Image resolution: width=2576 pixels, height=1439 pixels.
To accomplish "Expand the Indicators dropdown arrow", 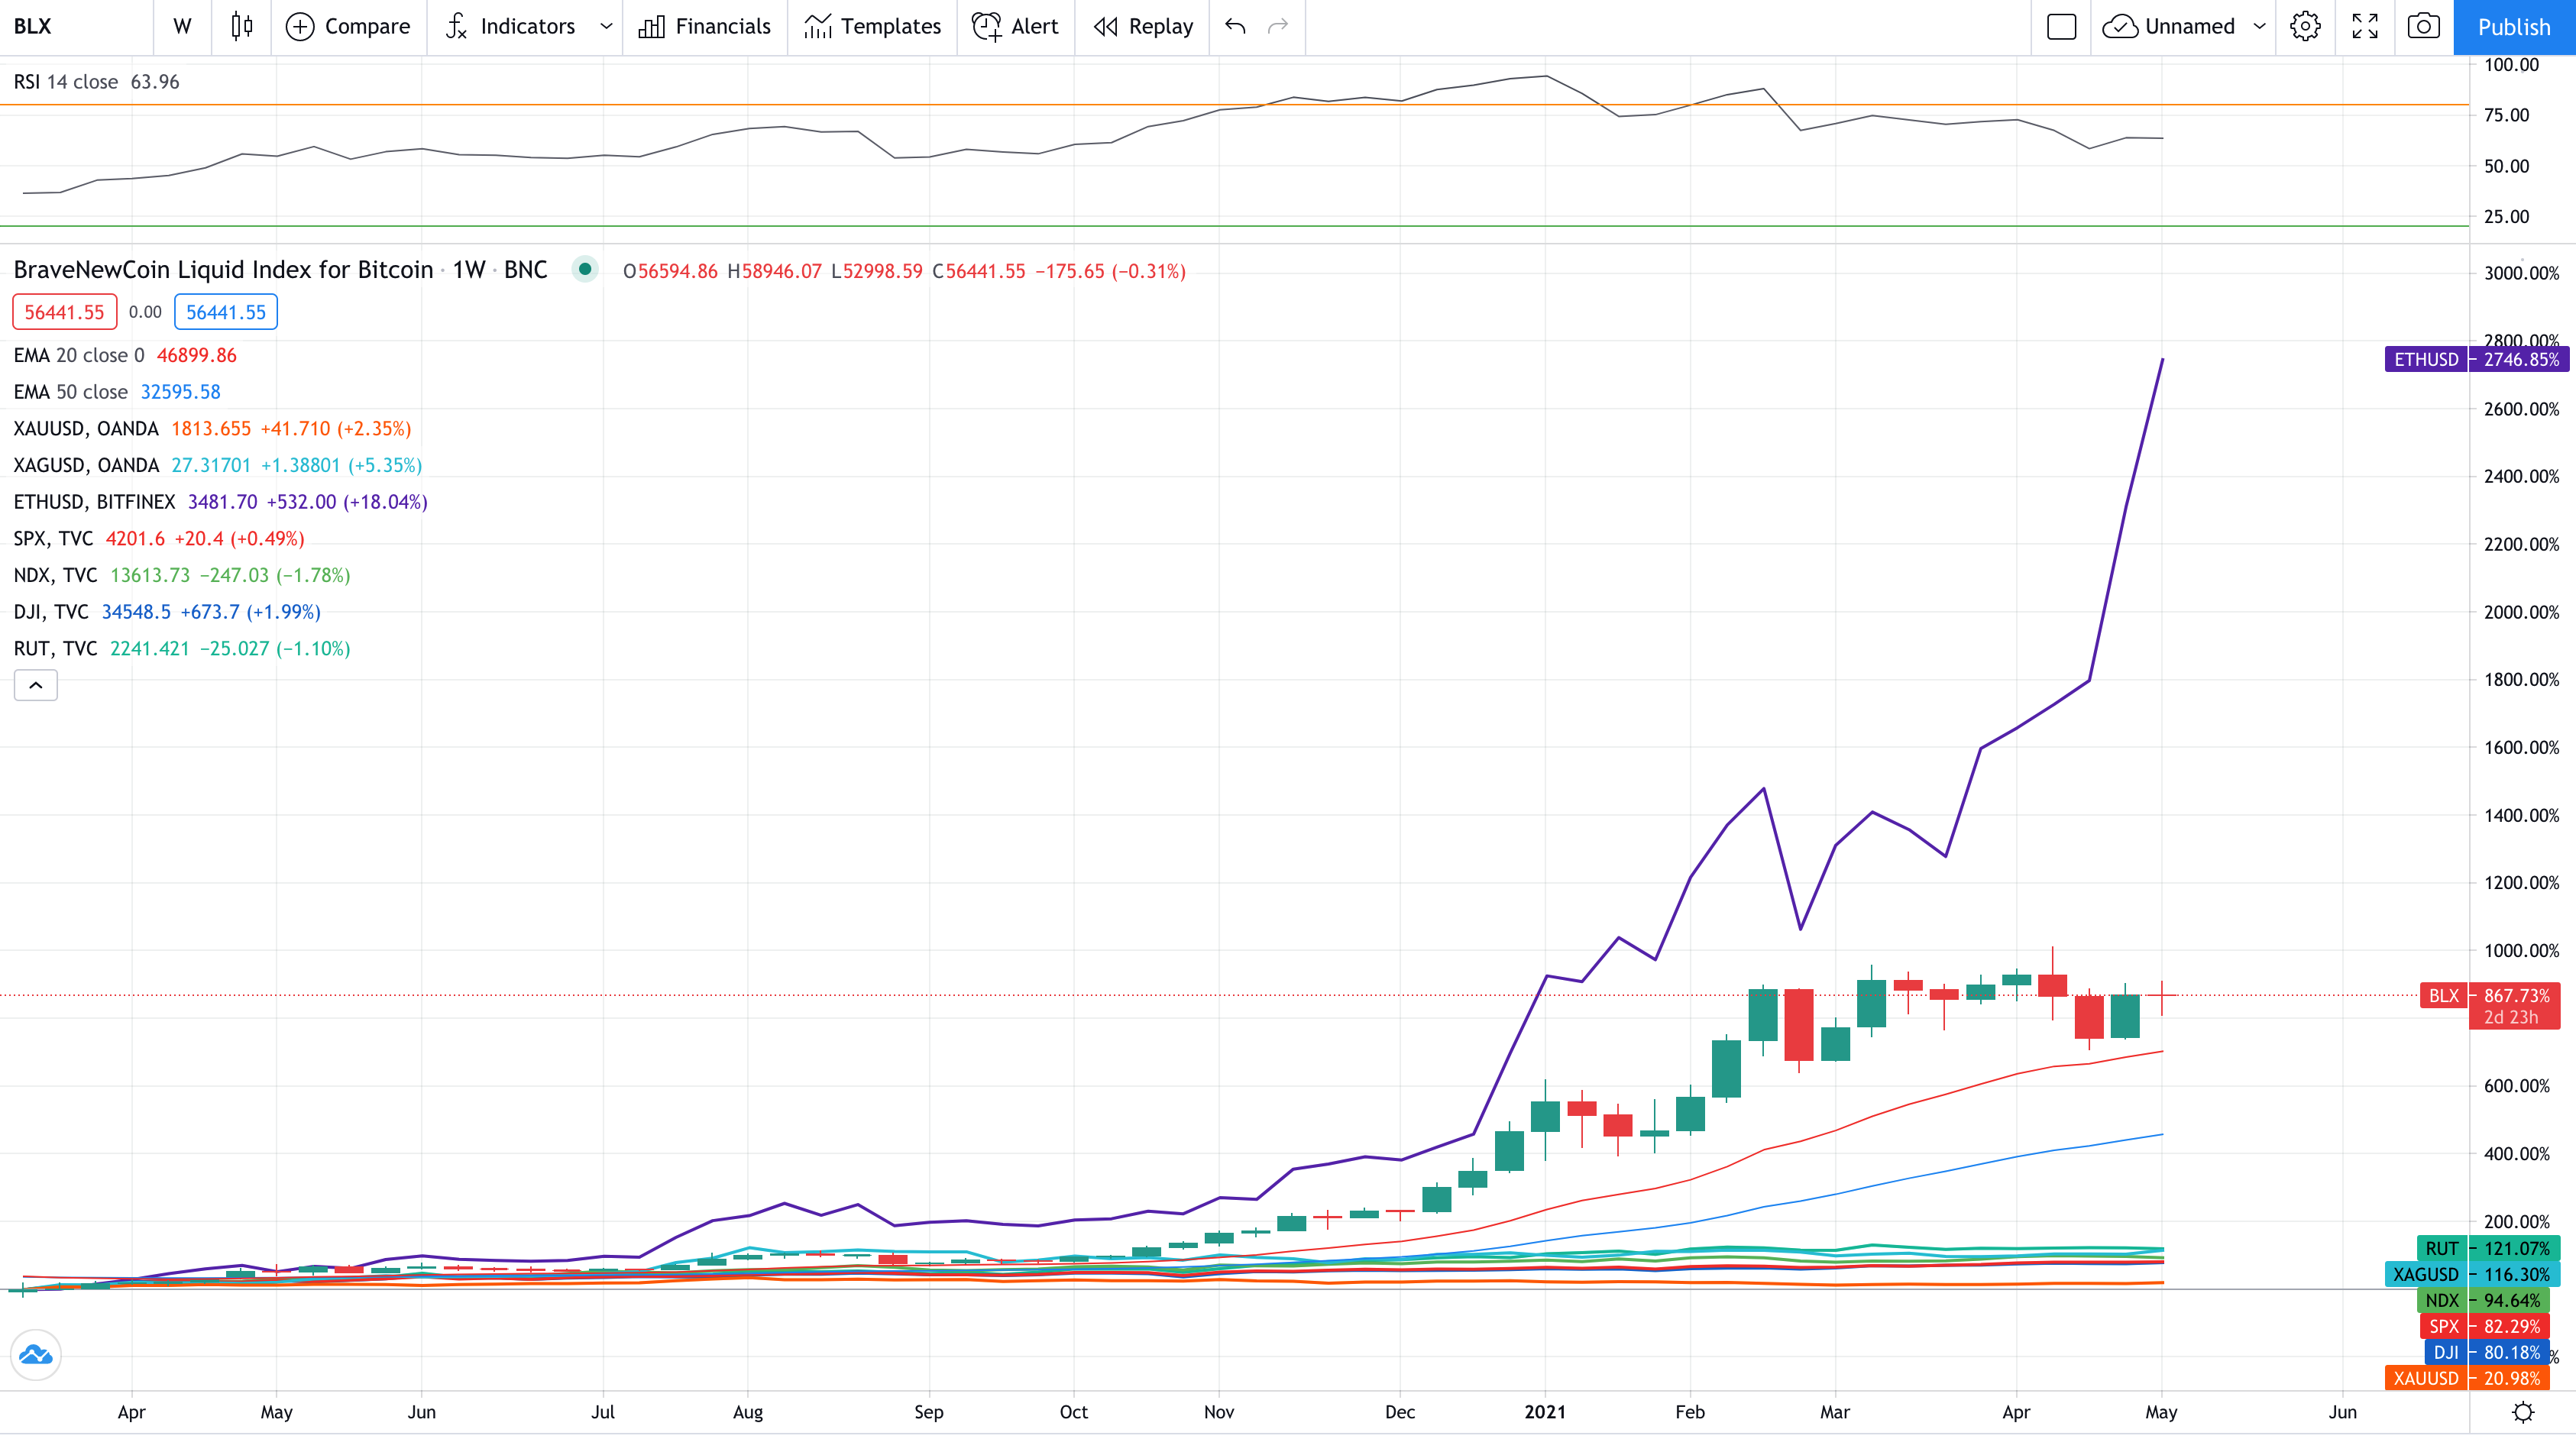I will 606,26.
